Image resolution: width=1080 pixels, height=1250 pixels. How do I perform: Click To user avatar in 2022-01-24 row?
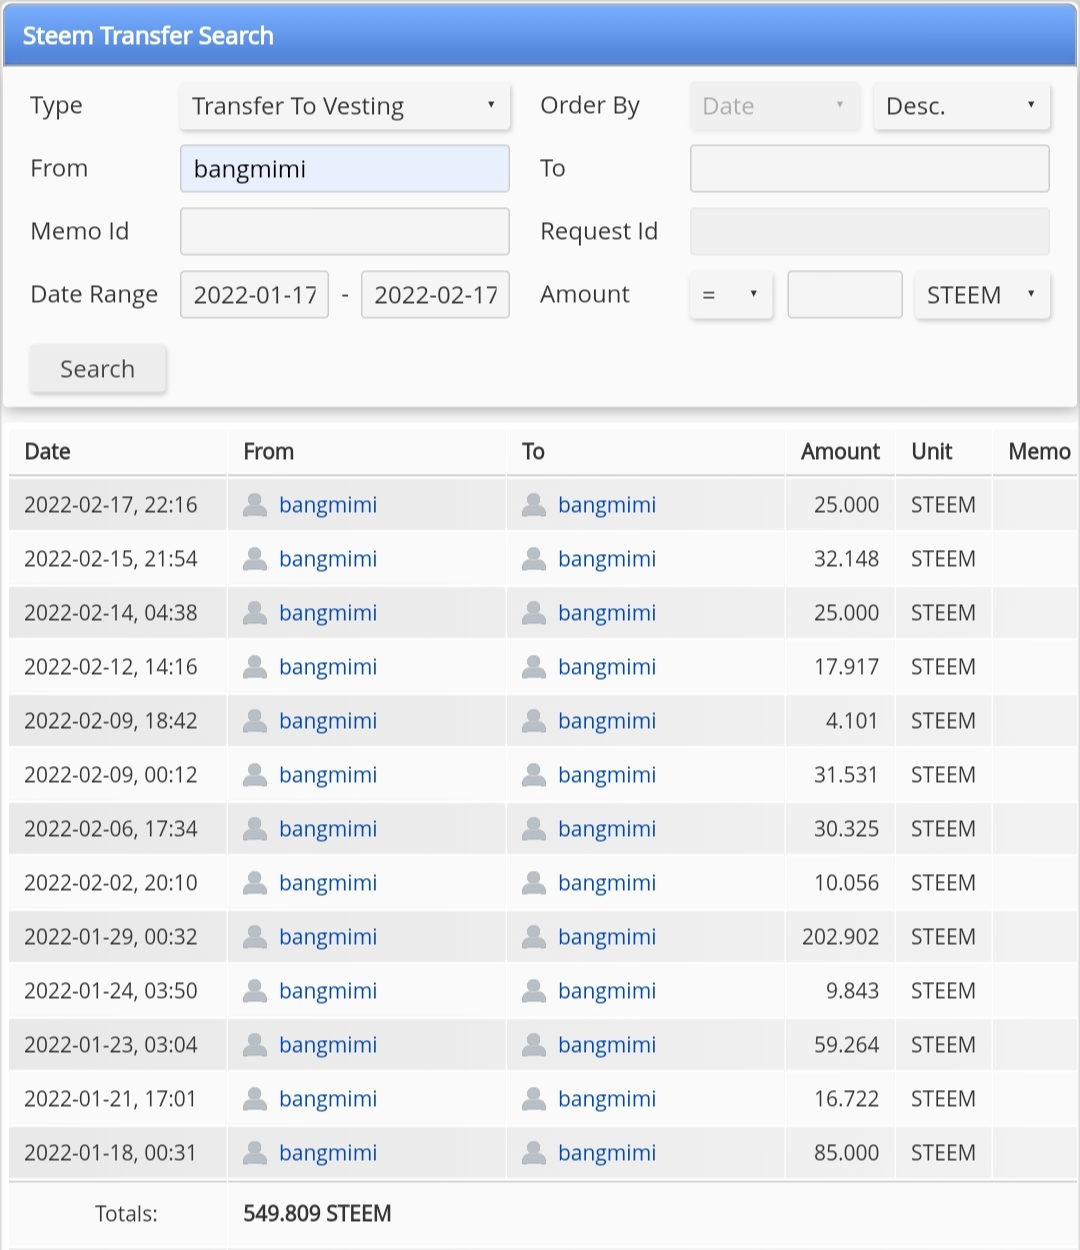click(x=534, y=991)
